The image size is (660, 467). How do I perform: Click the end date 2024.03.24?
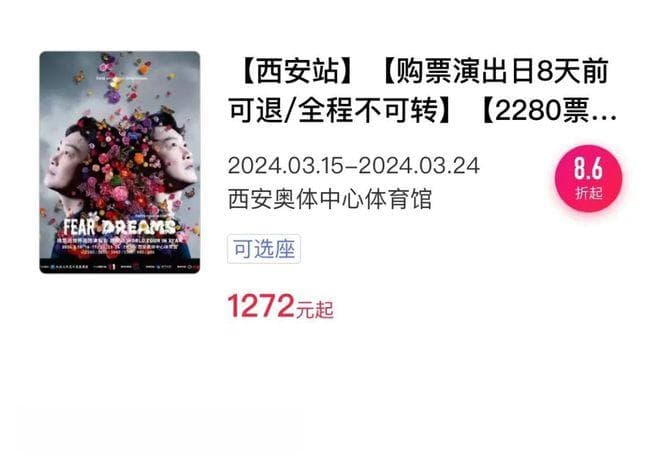419,165
